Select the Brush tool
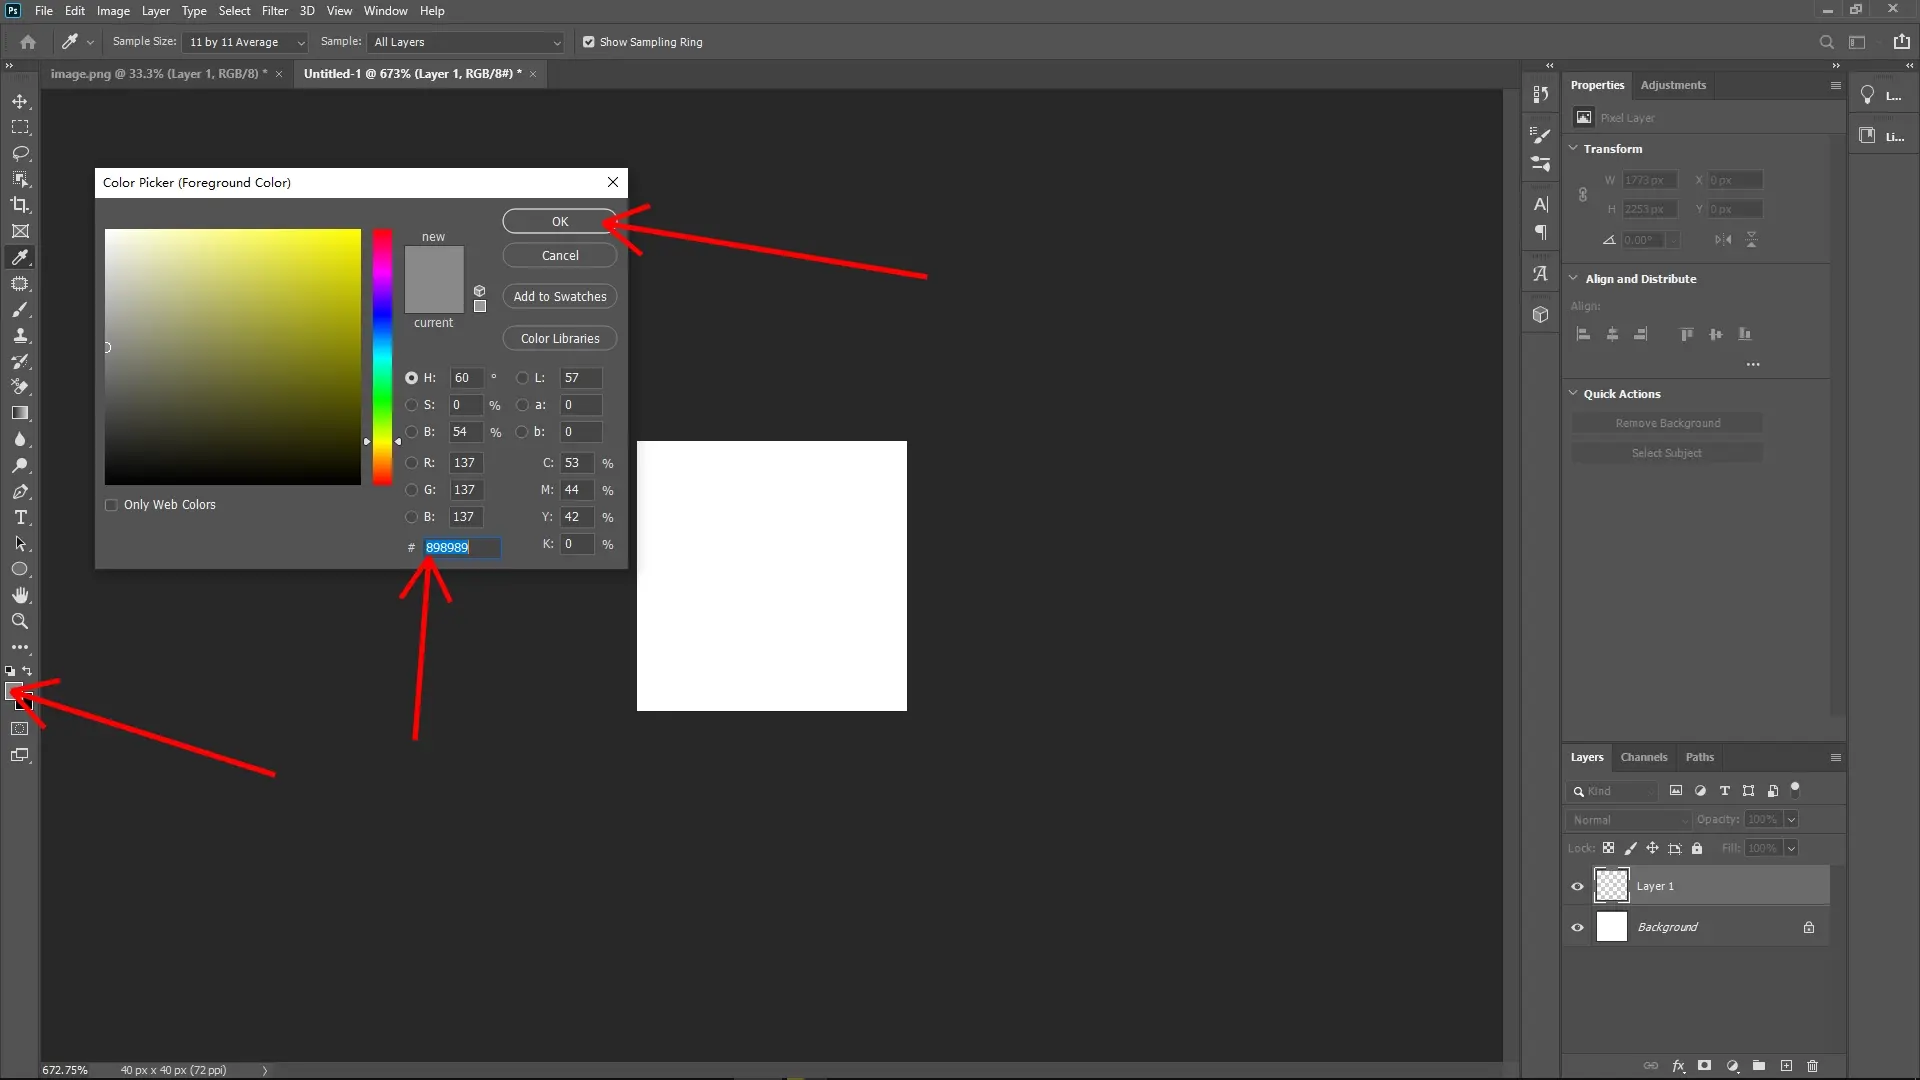Screen dimensions: 1920x1080 [20, 310]
